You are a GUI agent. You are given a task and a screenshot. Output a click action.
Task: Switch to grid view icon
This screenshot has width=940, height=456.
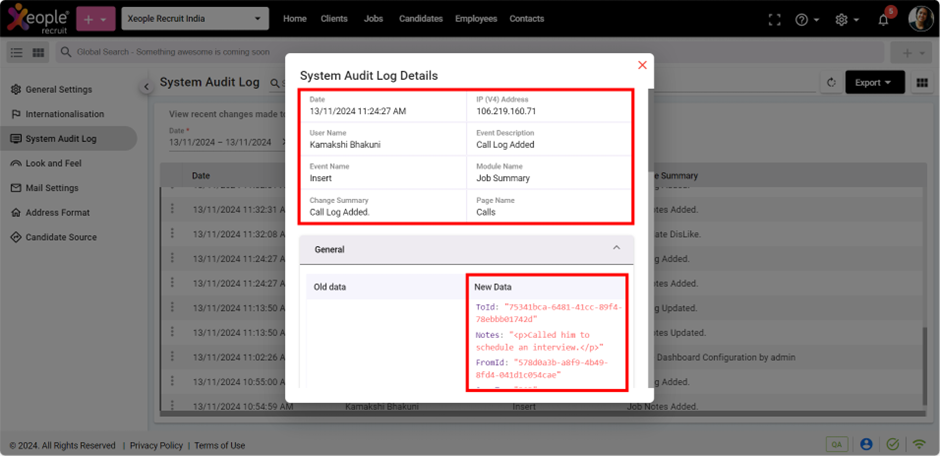38,53
